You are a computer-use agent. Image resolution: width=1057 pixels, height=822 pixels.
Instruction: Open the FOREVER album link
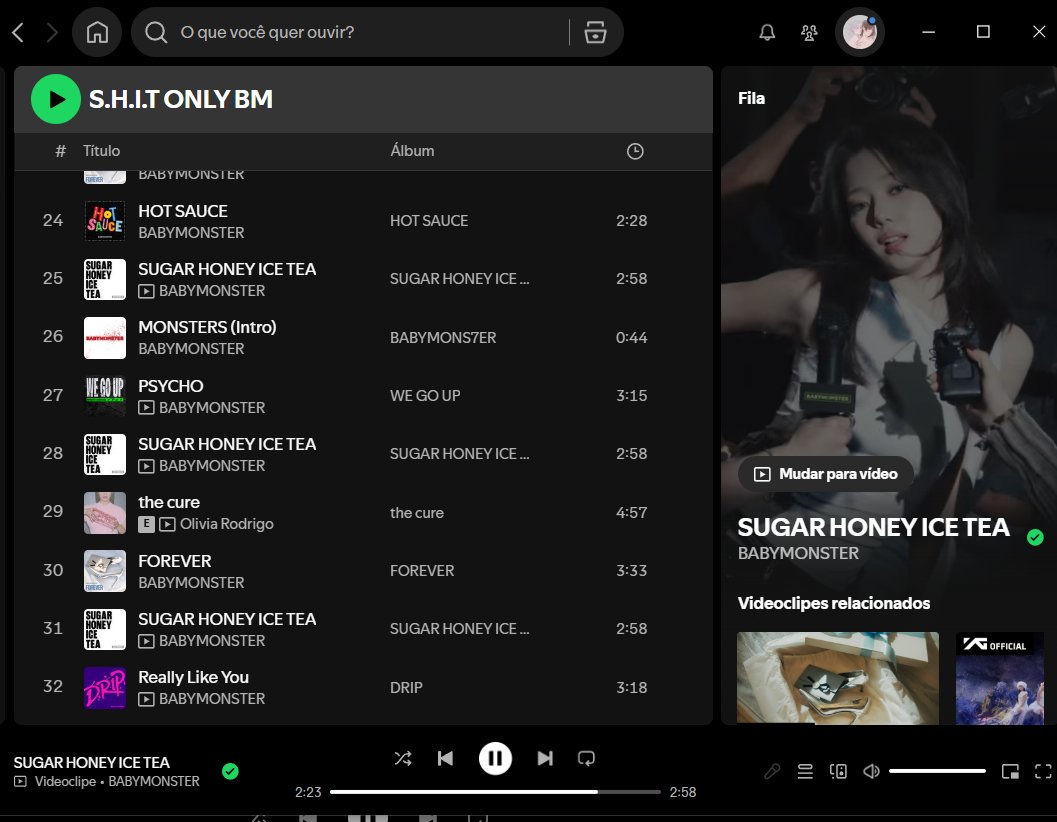pos(422,571)
